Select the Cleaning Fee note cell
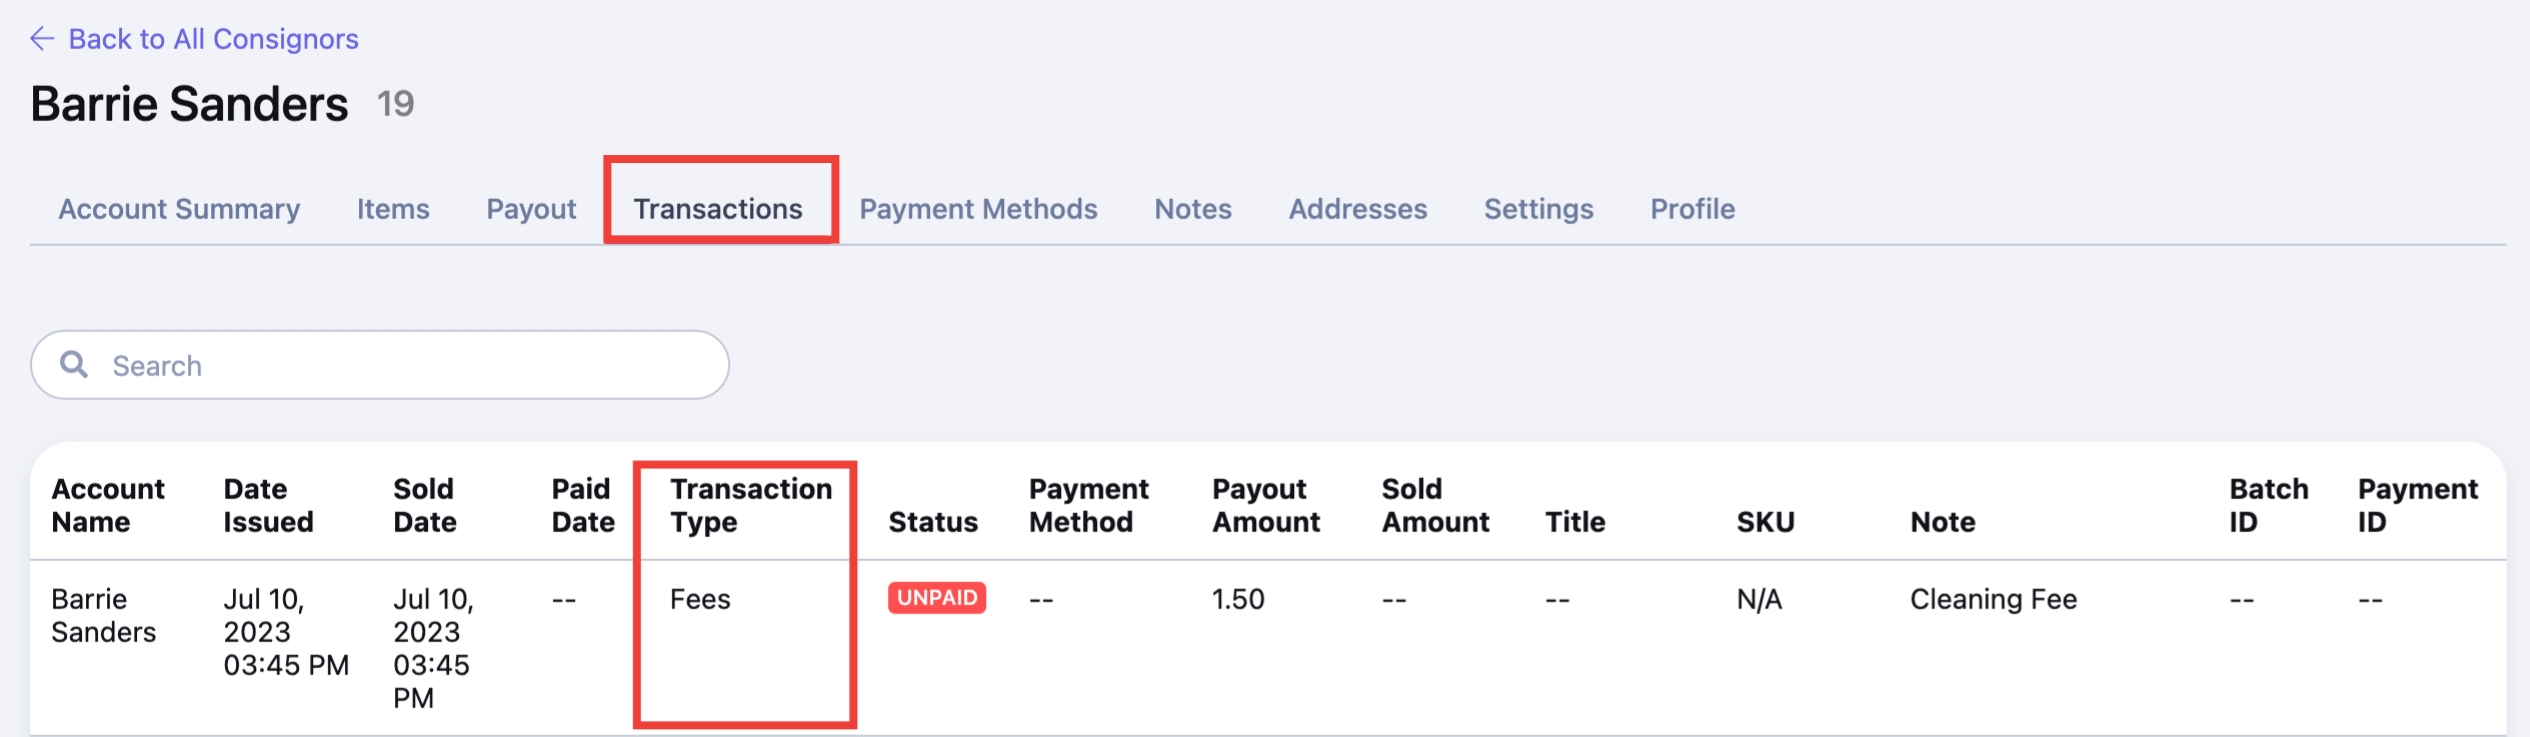 coord(1993,599)
